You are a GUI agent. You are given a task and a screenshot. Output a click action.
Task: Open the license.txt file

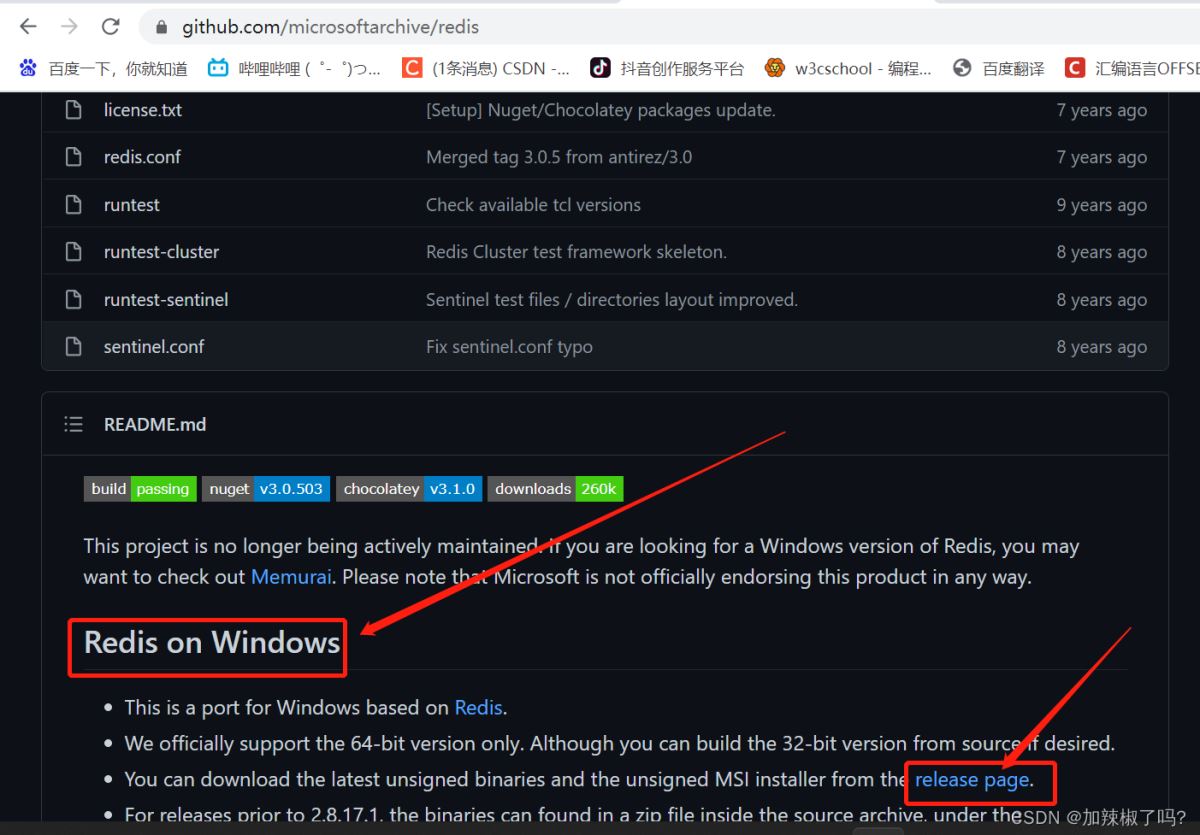pos(143,110)
